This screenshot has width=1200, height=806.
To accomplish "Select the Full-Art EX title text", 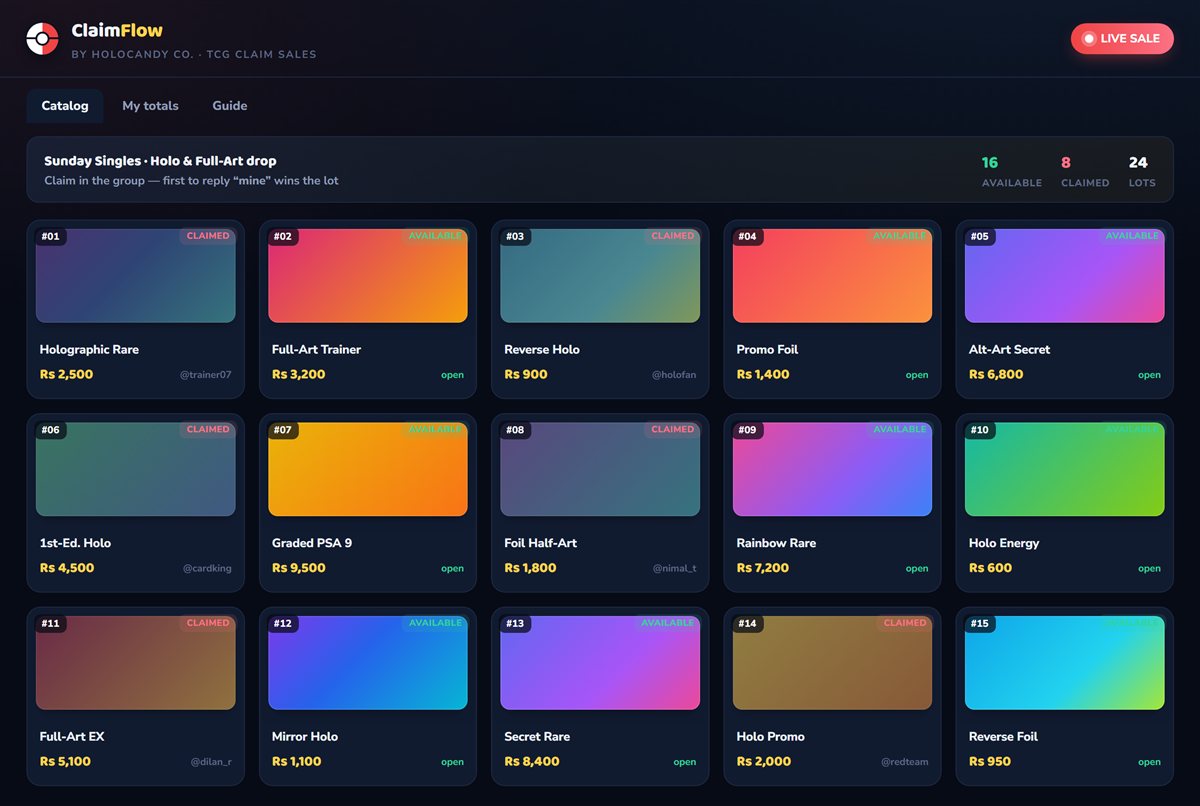I will pos(72,737).
